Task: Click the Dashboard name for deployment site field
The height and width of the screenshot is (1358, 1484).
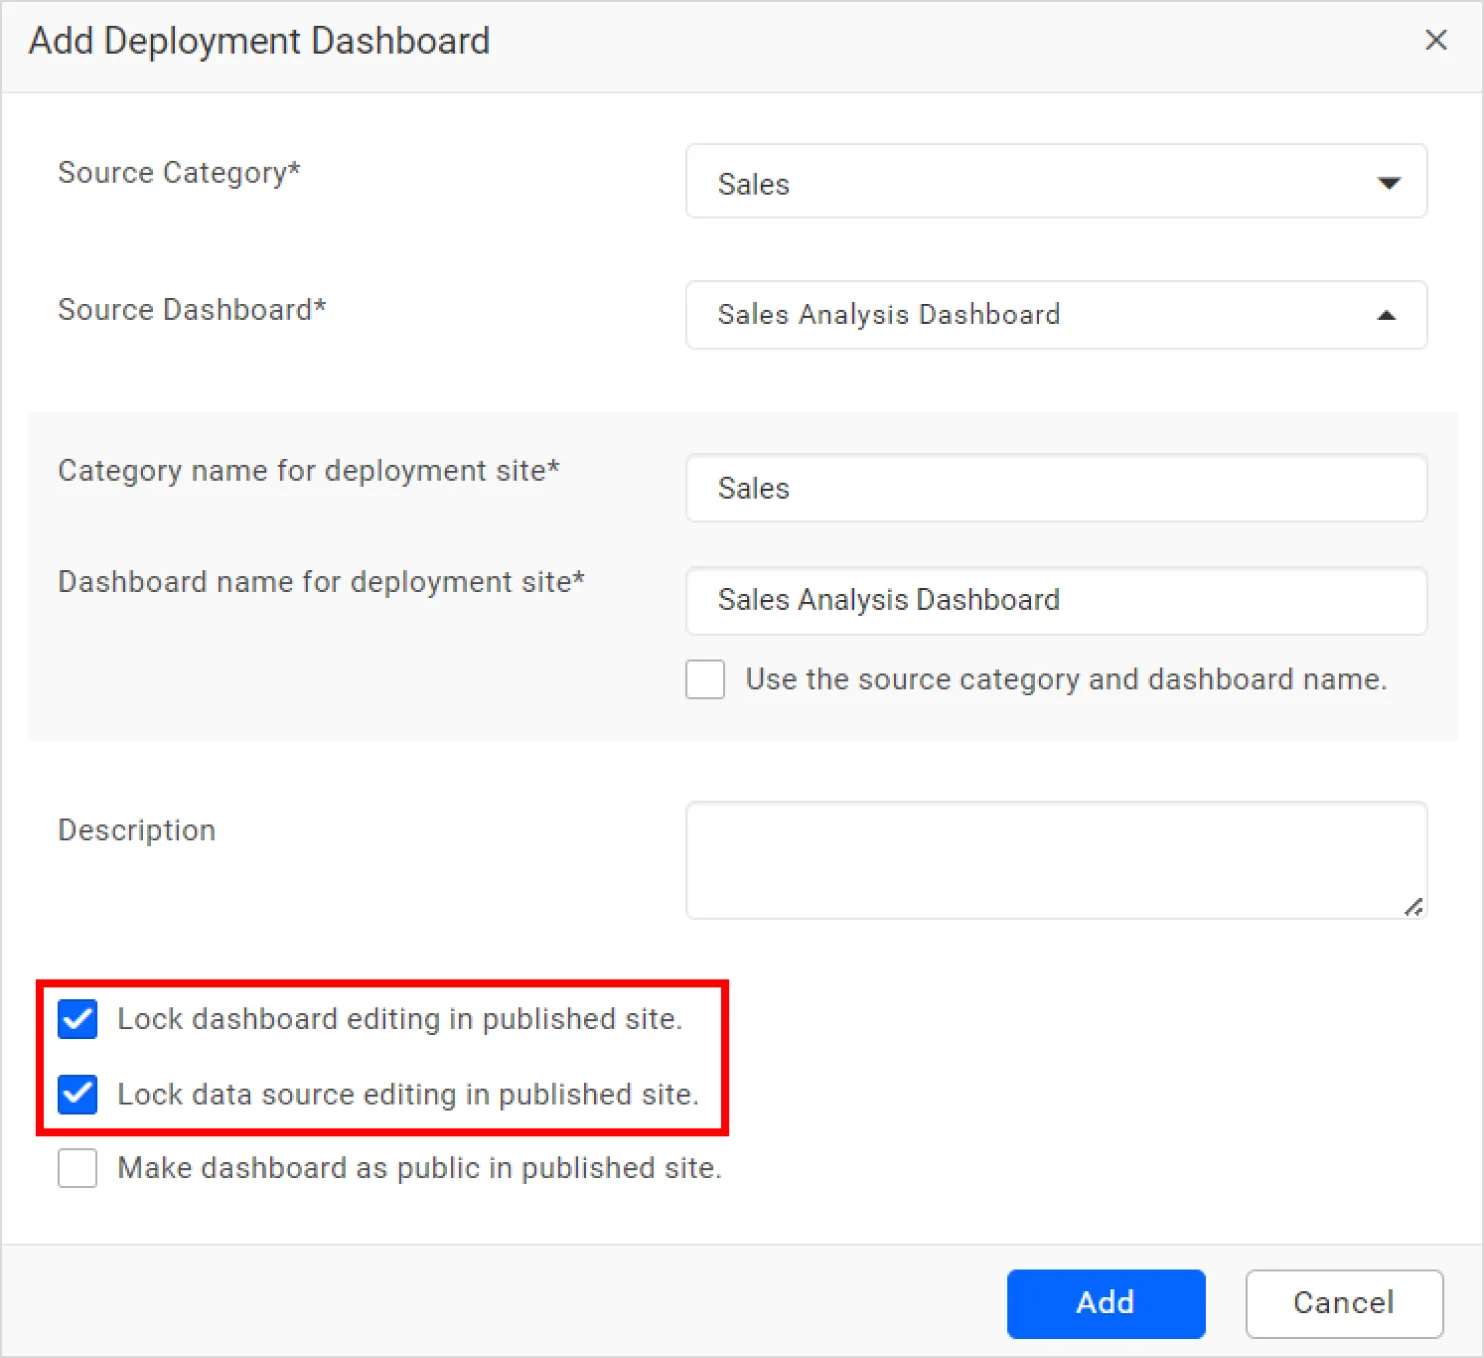Action: click(1056, 600)
